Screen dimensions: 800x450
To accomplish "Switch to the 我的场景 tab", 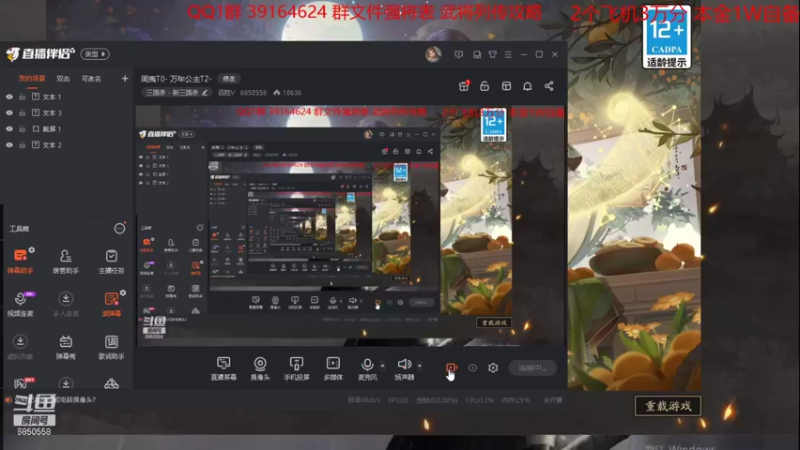I will click(x=32, y=78).
